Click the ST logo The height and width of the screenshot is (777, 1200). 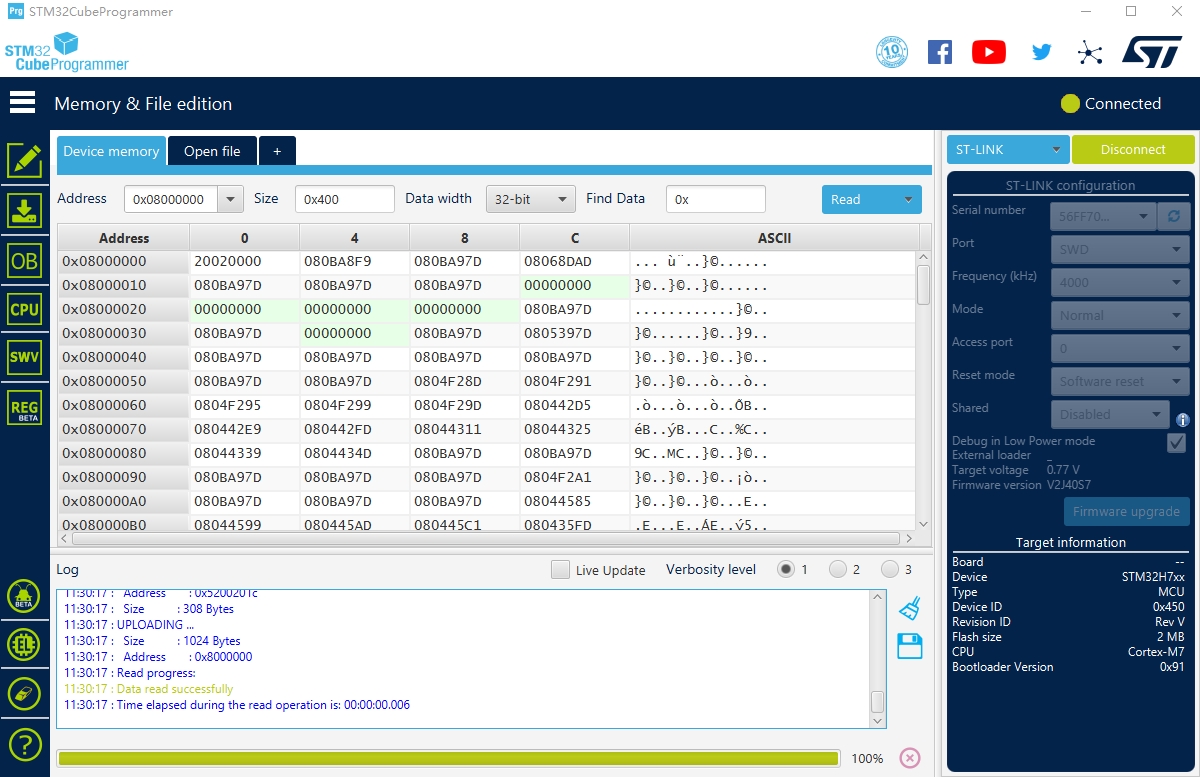pos(1152,52)
